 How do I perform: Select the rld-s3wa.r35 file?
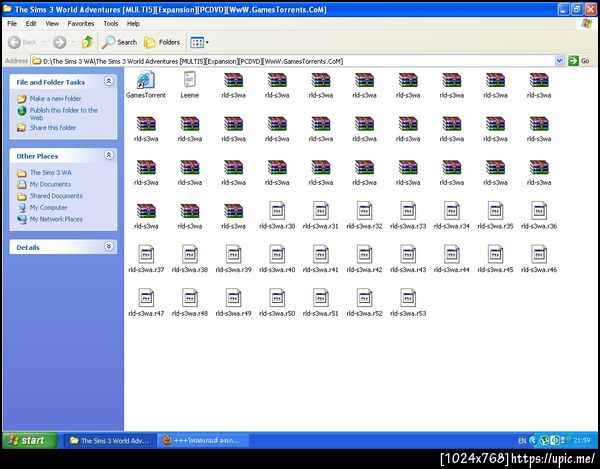(495, 215)
